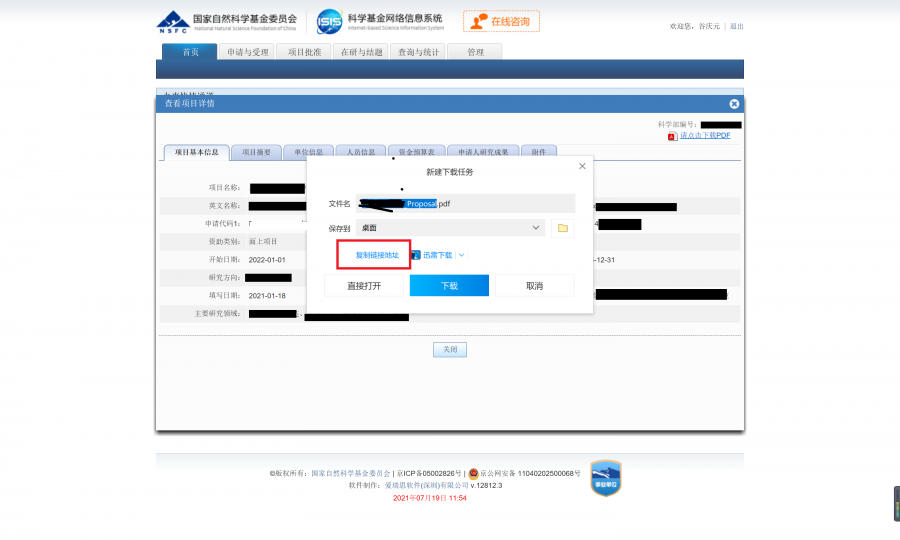Screen dimensions: 900x540
Task: Switch to the 项目摘要 tab
Action: click(x=256, y=152)
